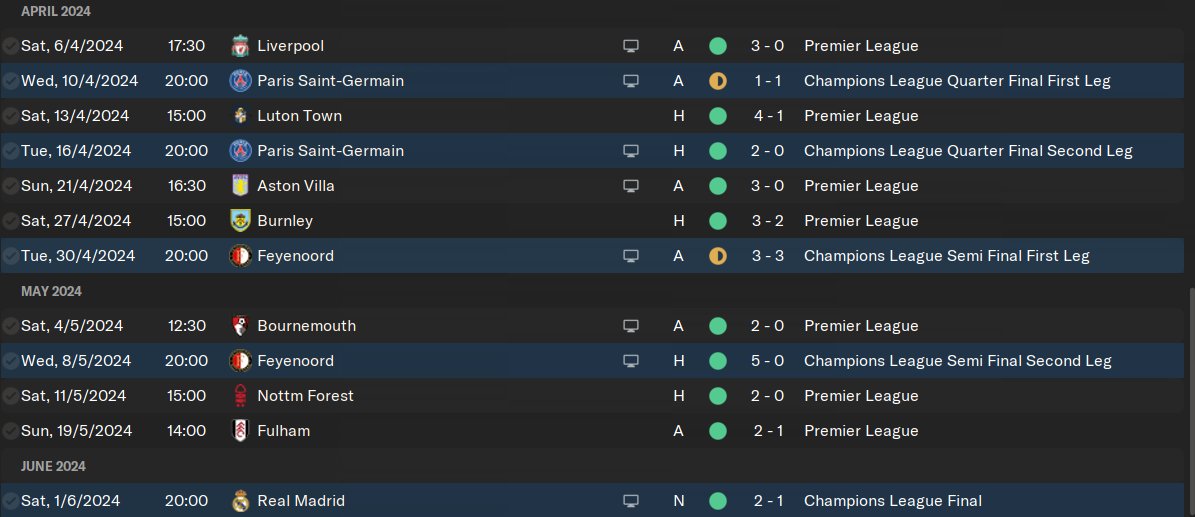The height and width of the screenshot is (517, 1195).
Task: Click the Aston Villa club crest
Action: click(240, 186)
